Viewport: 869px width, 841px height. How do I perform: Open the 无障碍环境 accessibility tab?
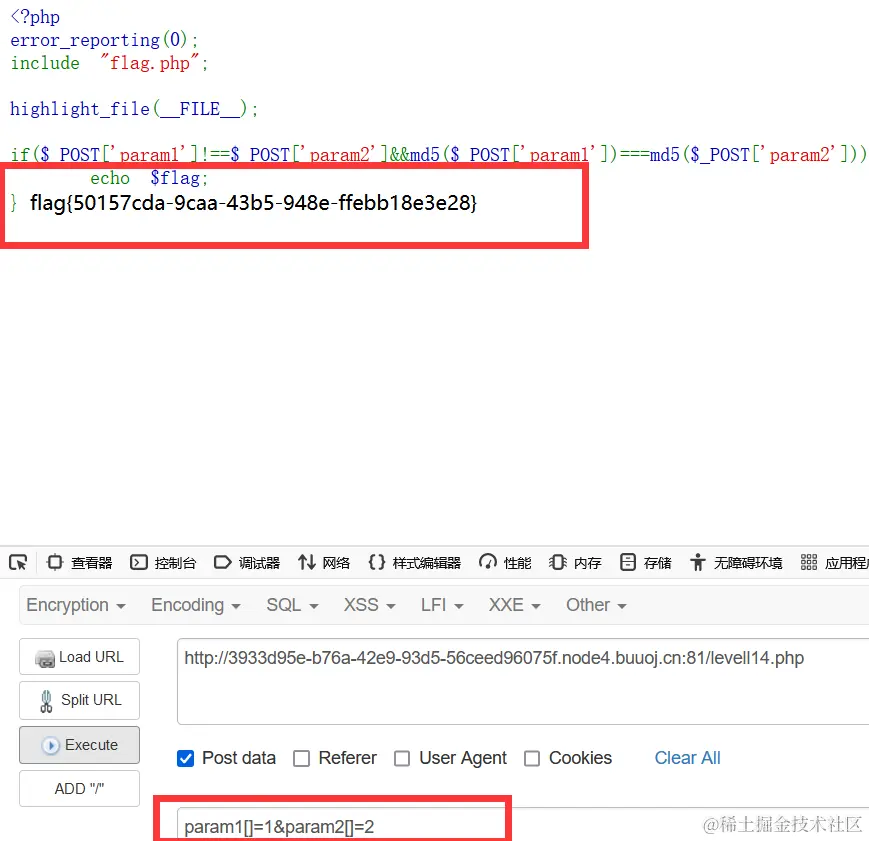point(735,563)
